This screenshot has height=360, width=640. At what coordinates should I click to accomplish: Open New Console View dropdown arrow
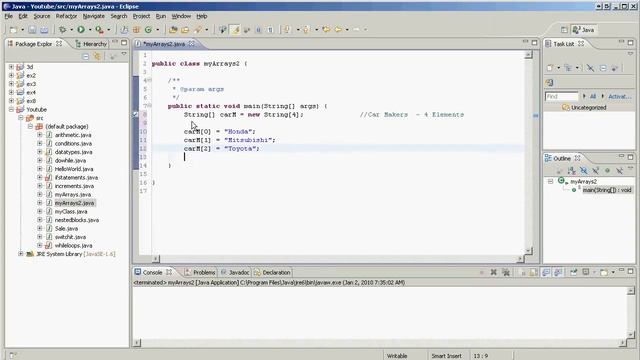click(x=613, y=273)
